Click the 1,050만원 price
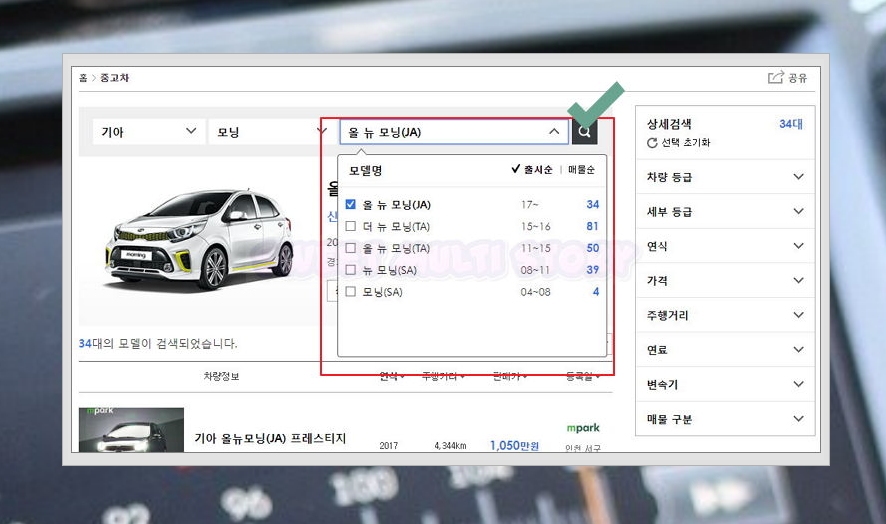 tap(514, 445)
